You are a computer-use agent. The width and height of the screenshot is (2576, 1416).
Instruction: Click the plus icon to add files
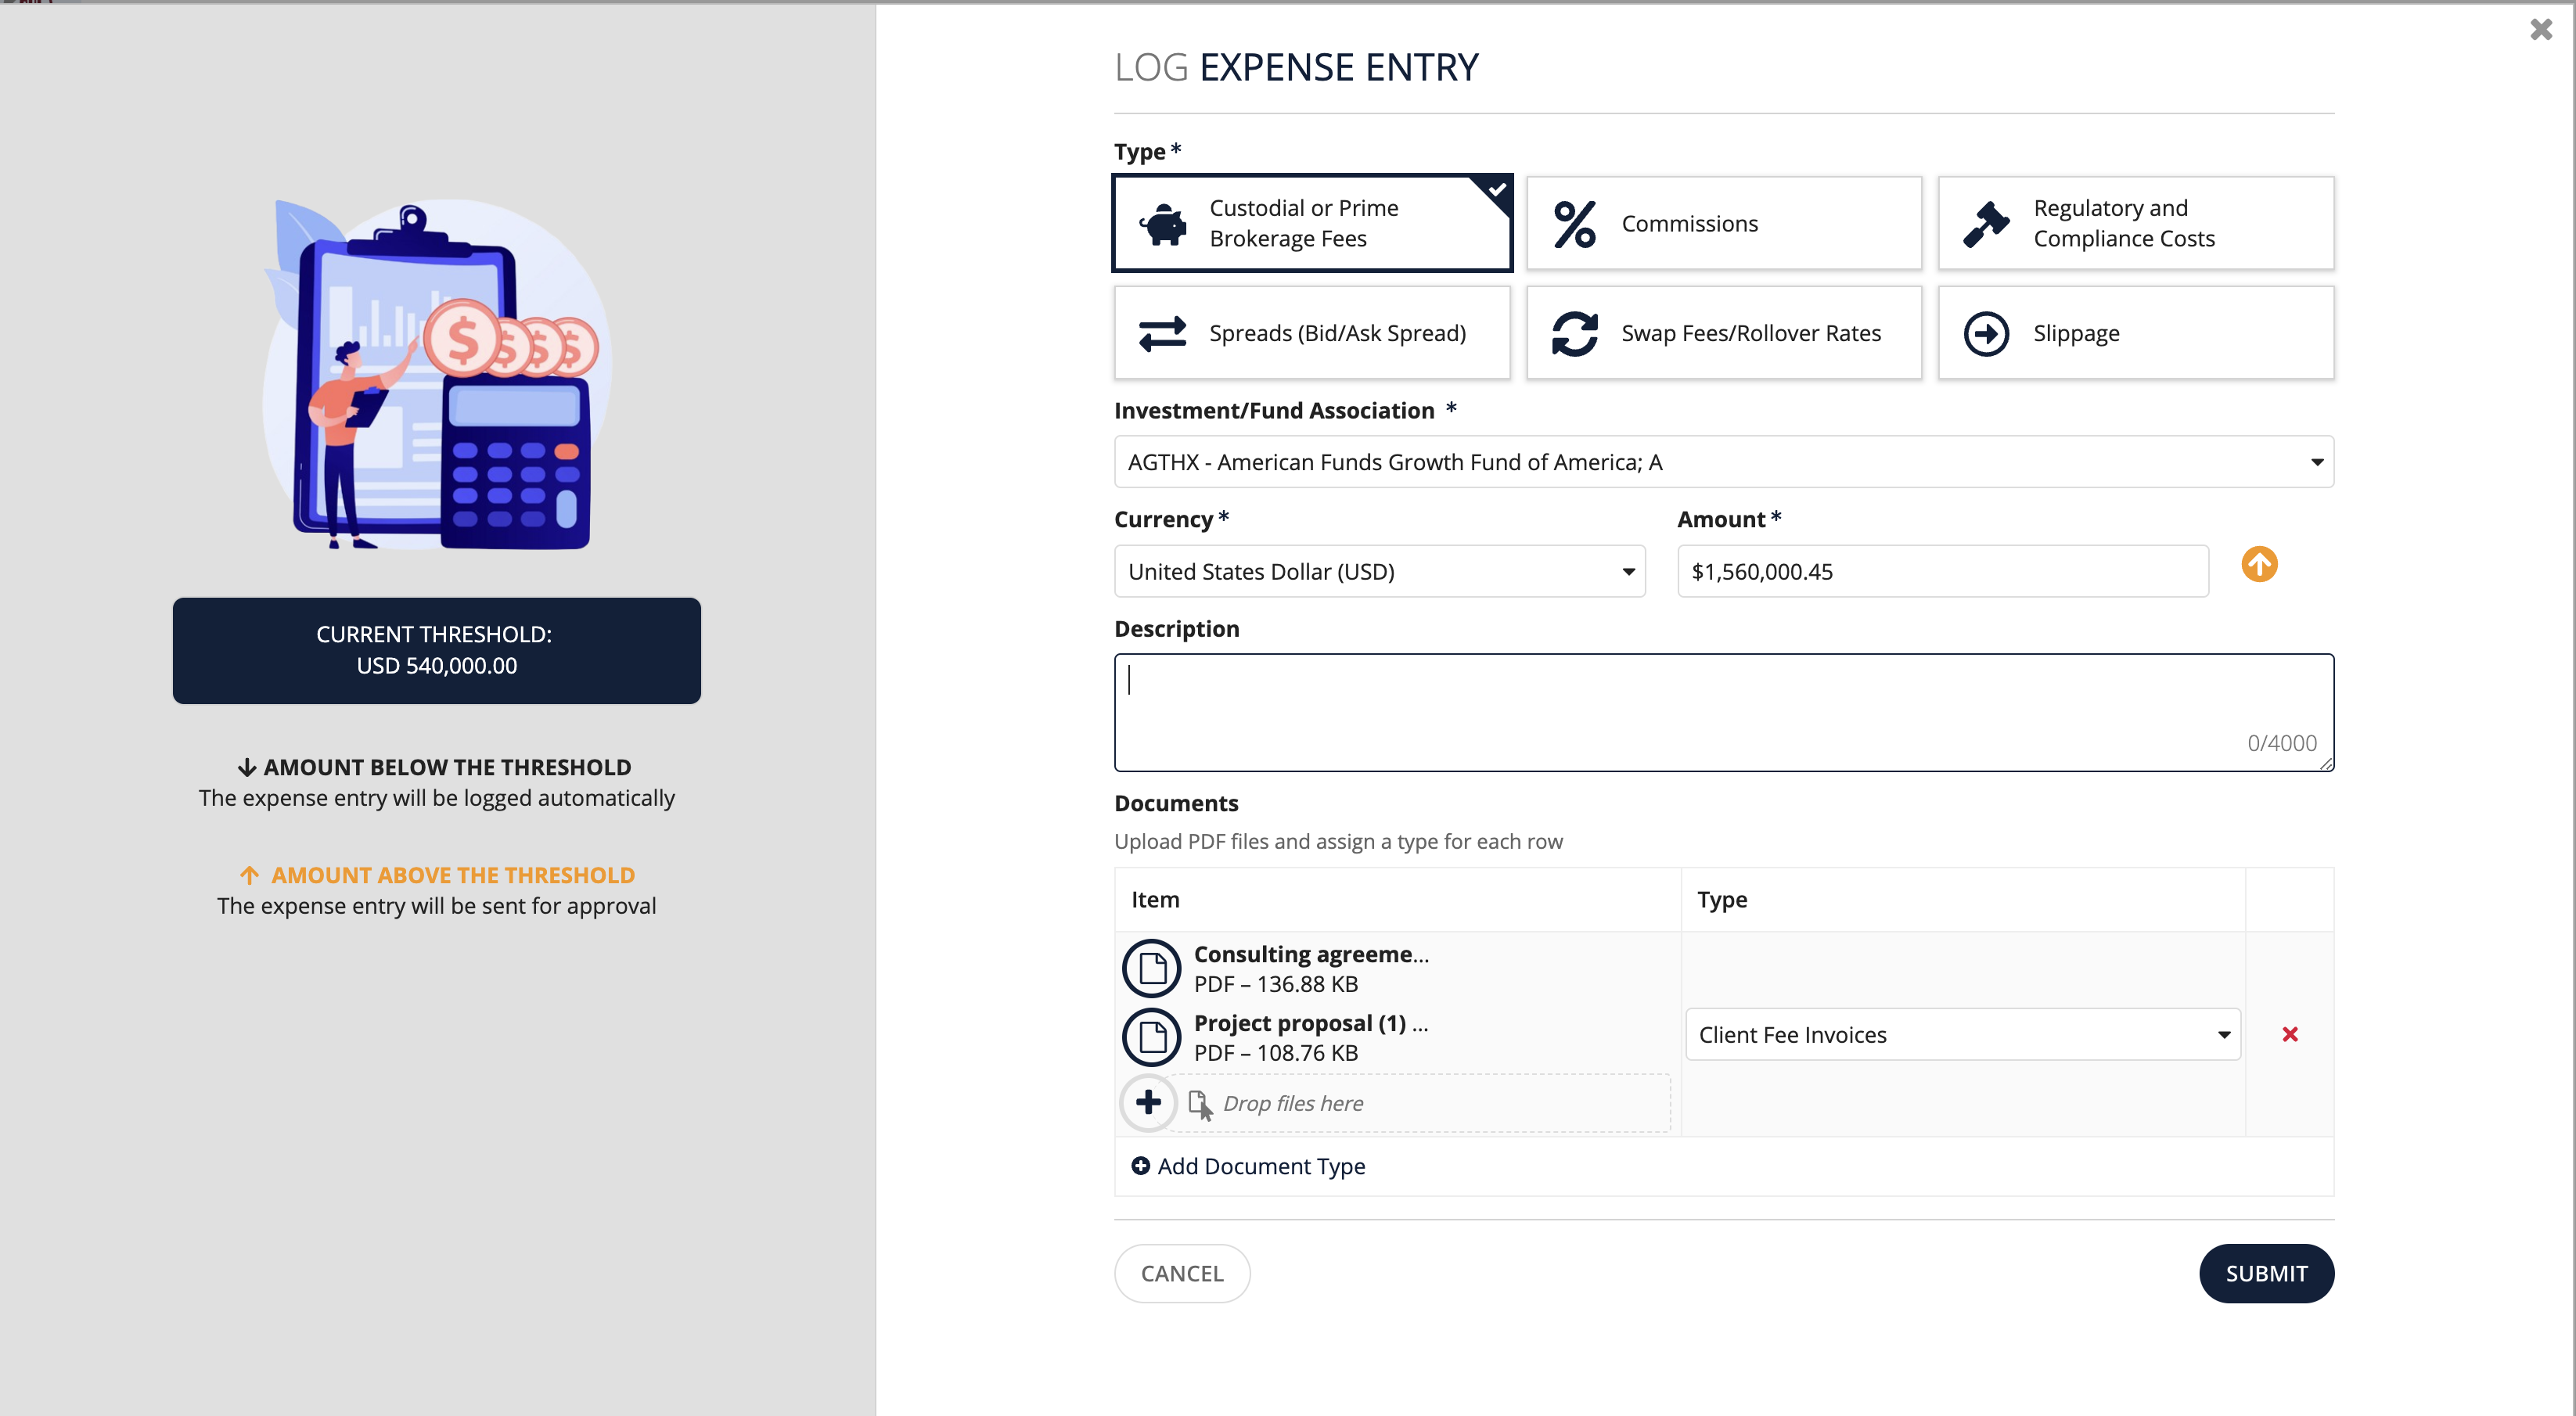tap(1148, 1102)
